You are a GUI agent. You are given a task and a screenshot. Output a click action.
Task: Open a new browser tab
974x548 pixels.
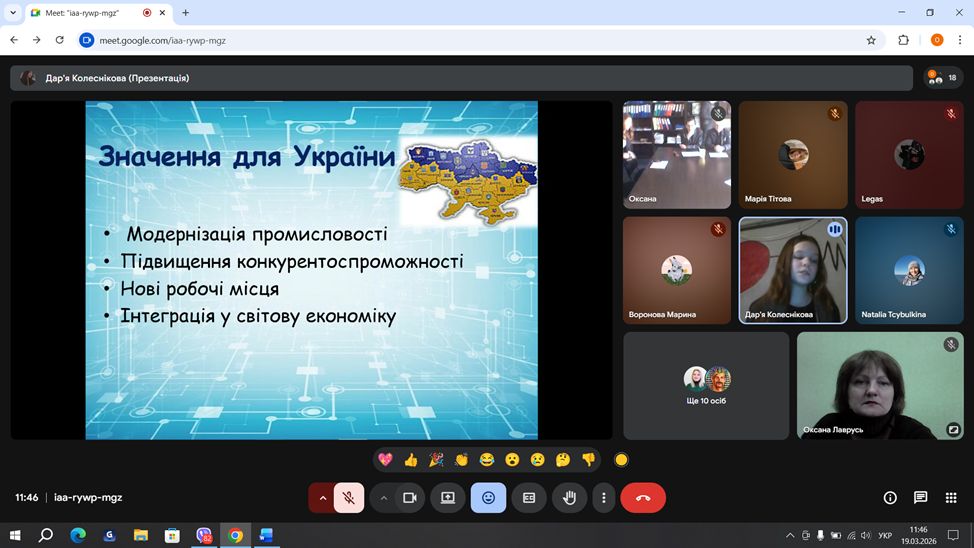pos(185,13)
